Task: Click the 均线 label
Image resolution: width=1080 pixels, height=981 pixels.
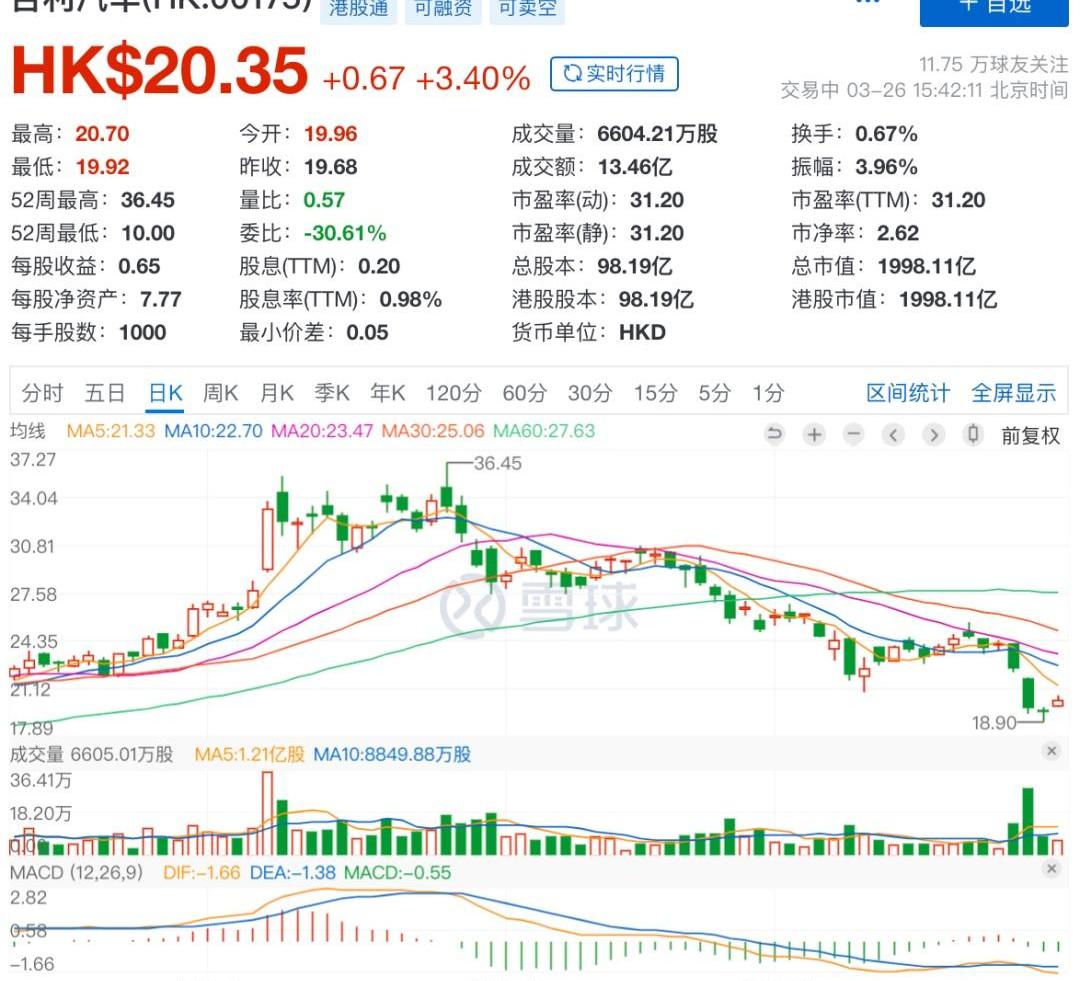Action: (28, 431)
